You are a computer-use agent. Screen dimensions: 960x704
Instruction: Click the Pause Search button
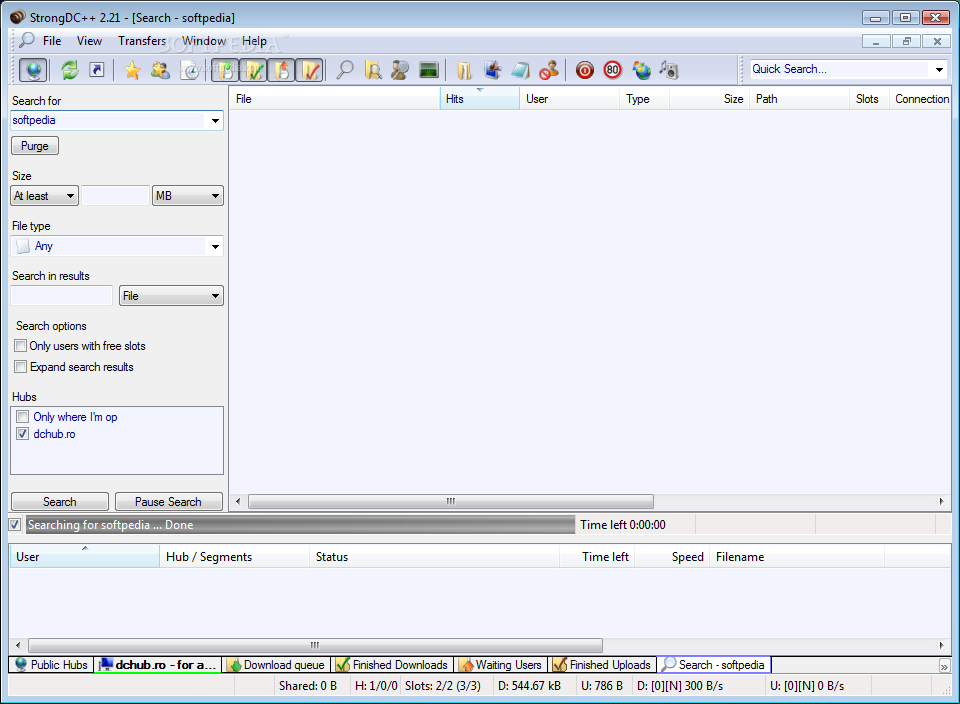[168, 502]
